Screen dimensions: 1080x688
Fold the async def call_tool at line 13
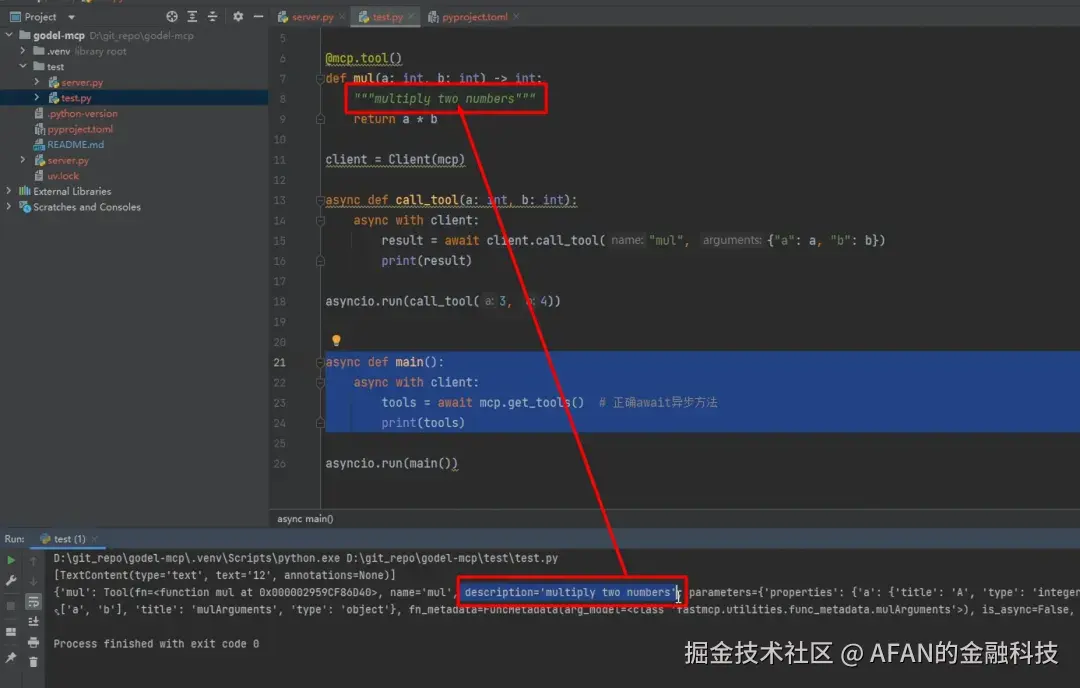click(320, 200)
